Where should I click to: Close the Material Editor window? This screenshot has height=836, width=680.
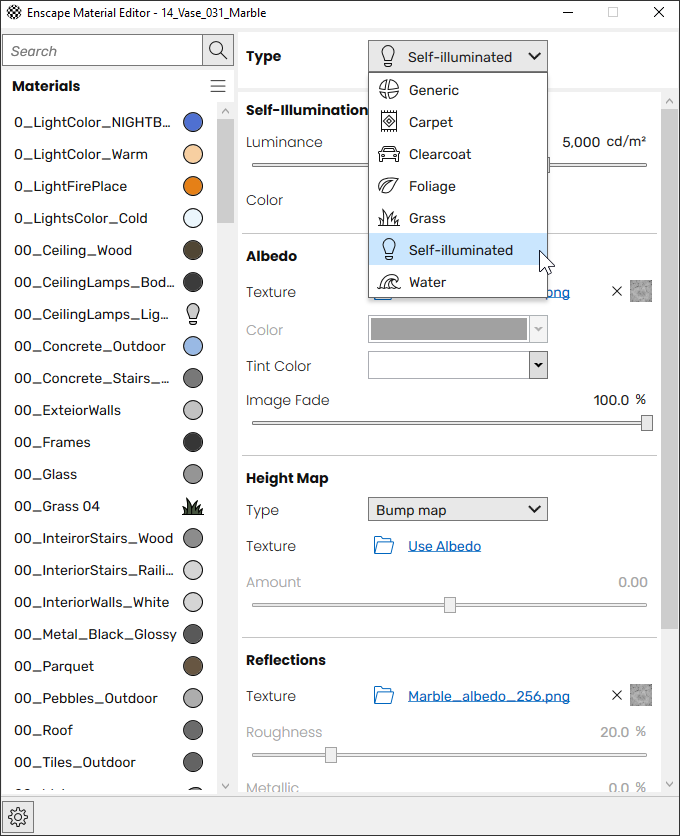659,12
